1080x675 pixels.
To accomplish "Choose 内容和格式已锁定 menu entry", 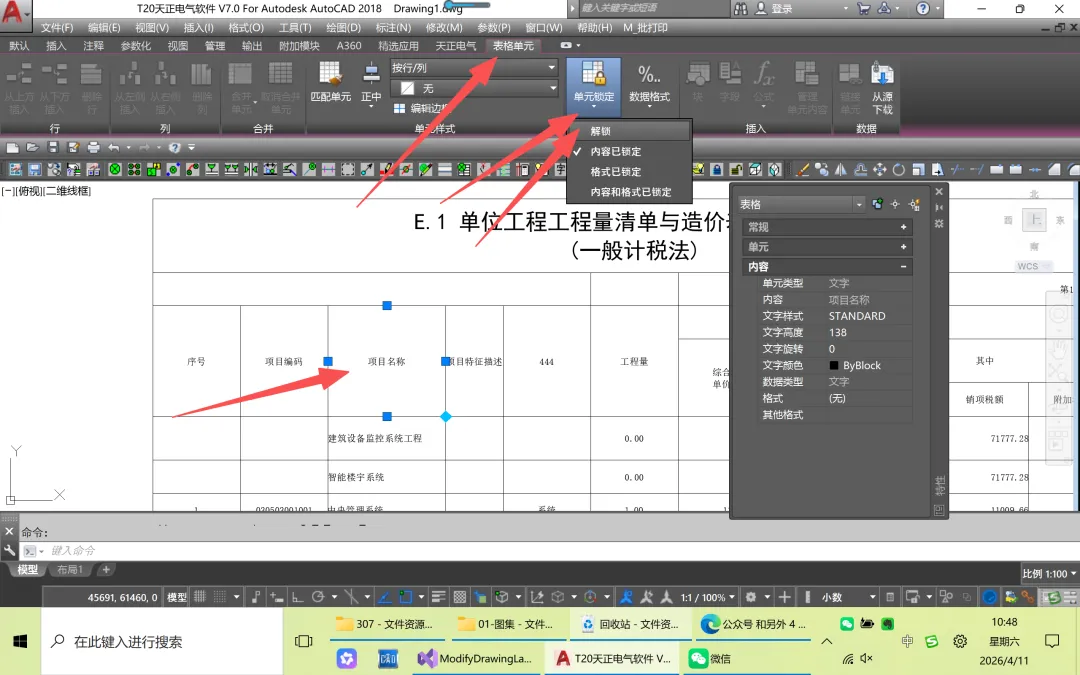I will pos(630,192).
